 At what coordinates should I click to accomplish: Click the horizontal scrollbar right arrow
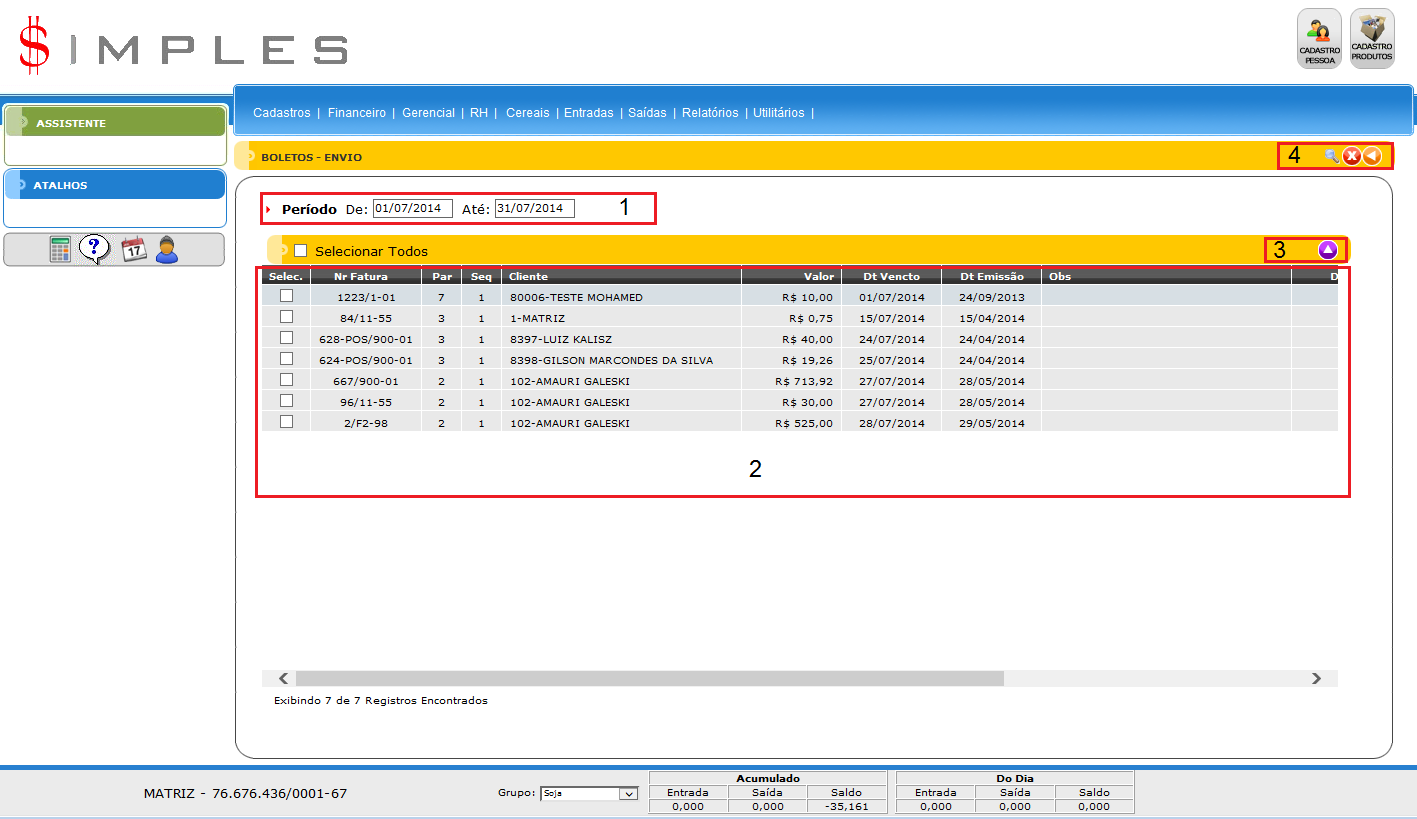tap(1316, 678)
